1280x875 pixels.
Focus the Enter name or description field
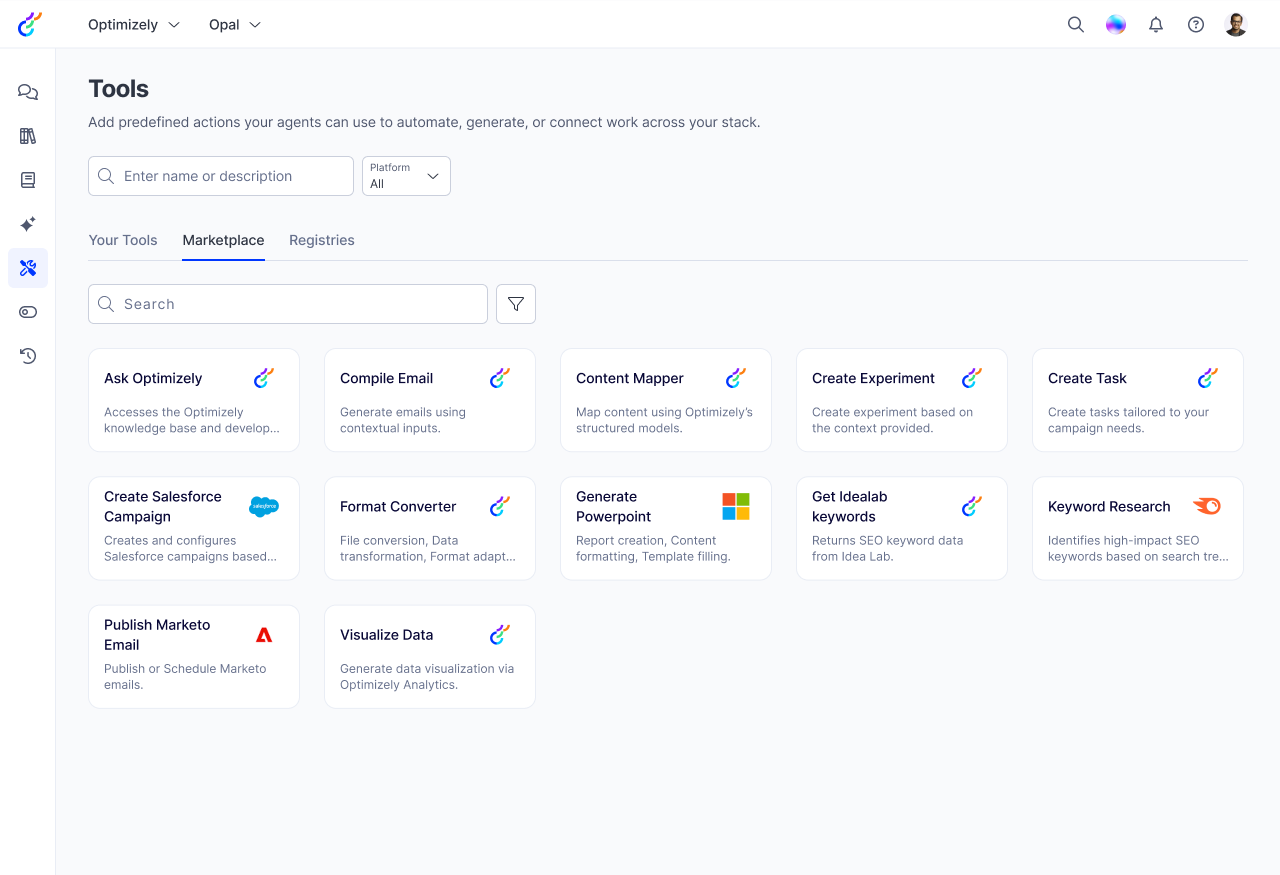click(221, 176)
